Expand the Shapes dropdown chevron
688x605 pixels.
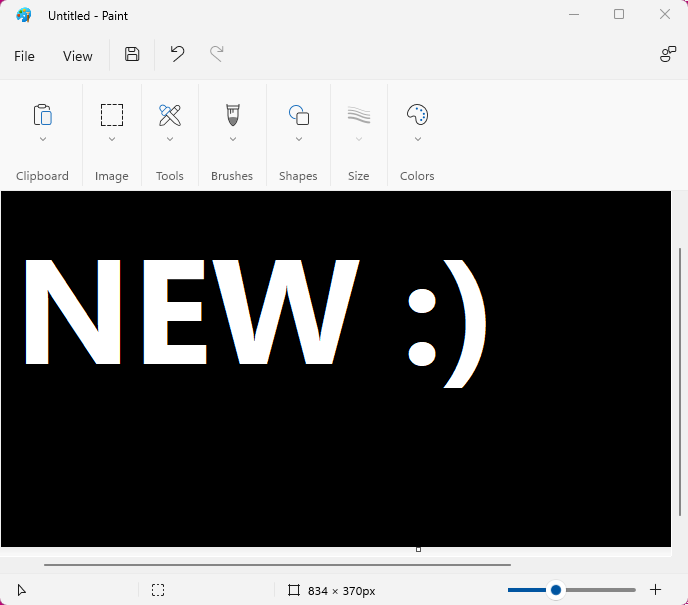point(298,139)
